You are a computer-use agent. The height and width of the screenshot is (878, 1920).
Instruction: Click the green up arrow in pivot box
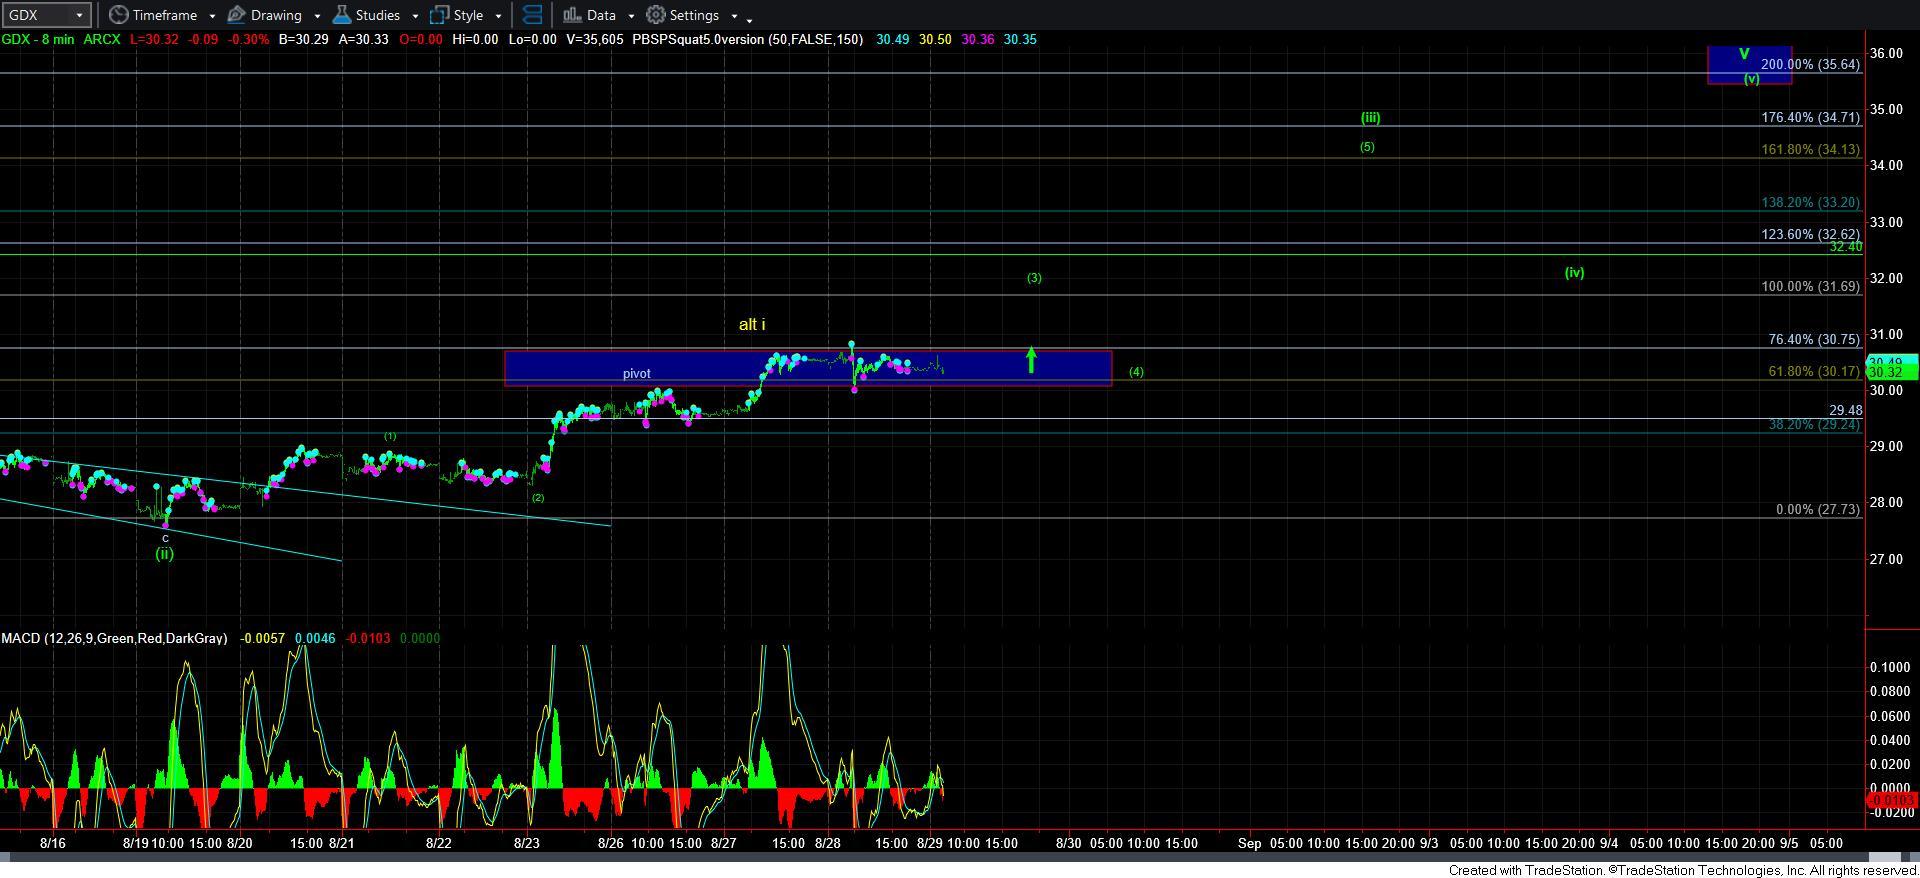coord(1031,360)
